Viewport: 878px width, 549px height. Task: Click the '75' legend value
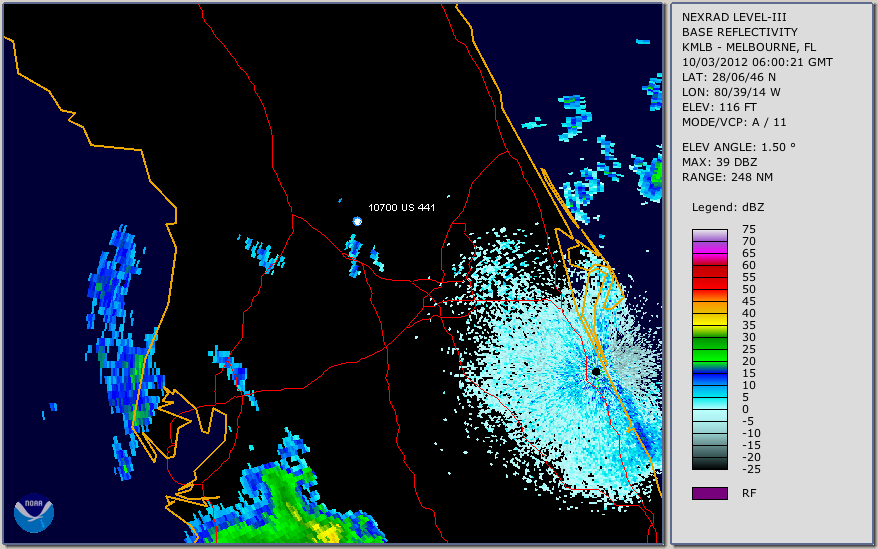749,229
